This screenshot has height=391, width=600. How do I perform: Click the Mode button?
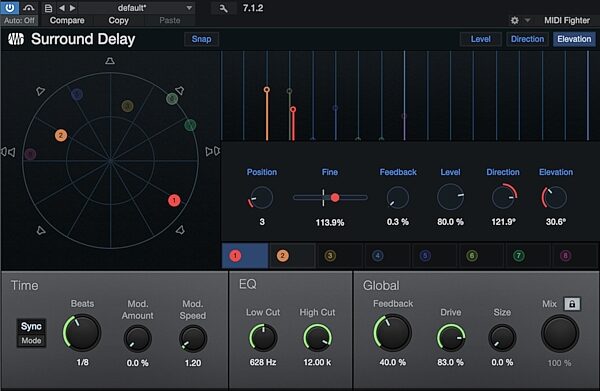click(x=31, y=340)
